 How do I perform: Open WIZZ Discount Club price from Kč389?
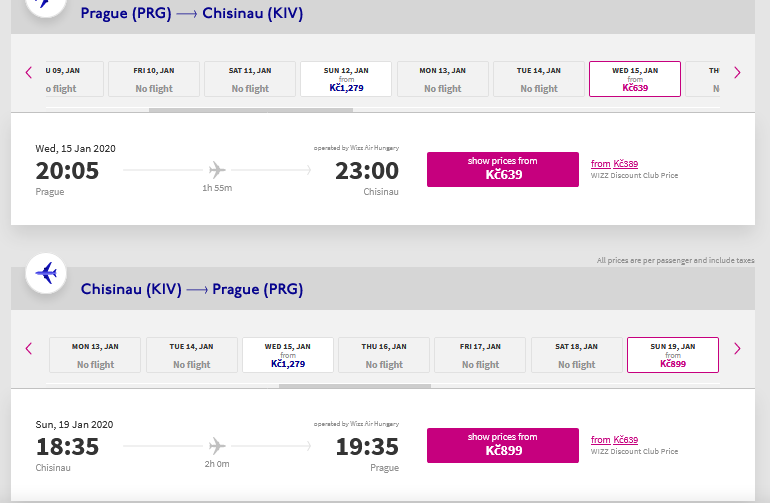pos(614,164)
